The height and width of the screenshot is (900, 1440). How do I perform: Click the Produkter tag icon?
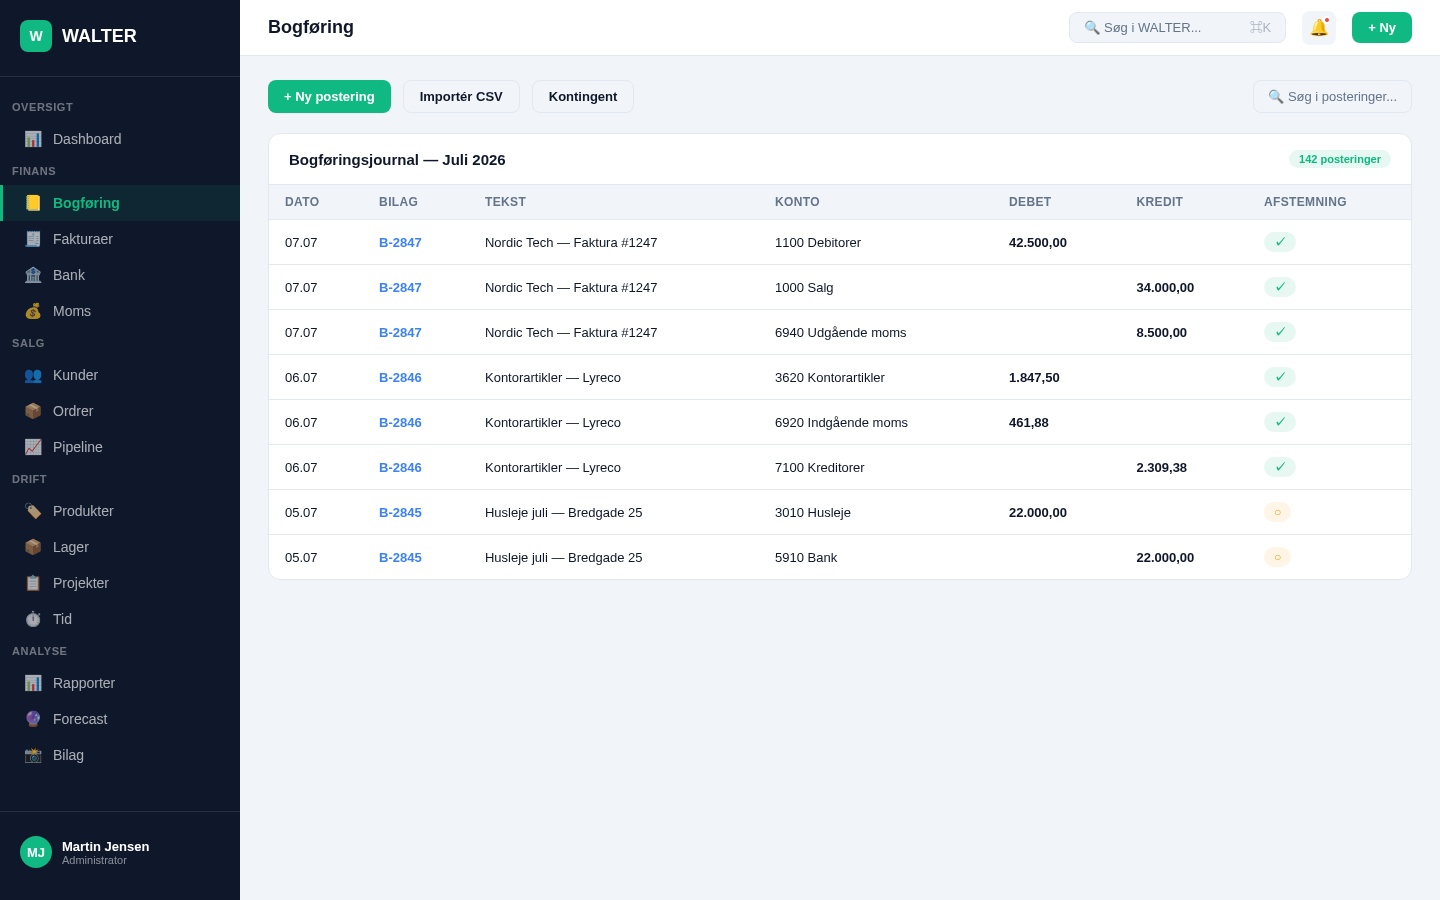[x=33, y=511]
